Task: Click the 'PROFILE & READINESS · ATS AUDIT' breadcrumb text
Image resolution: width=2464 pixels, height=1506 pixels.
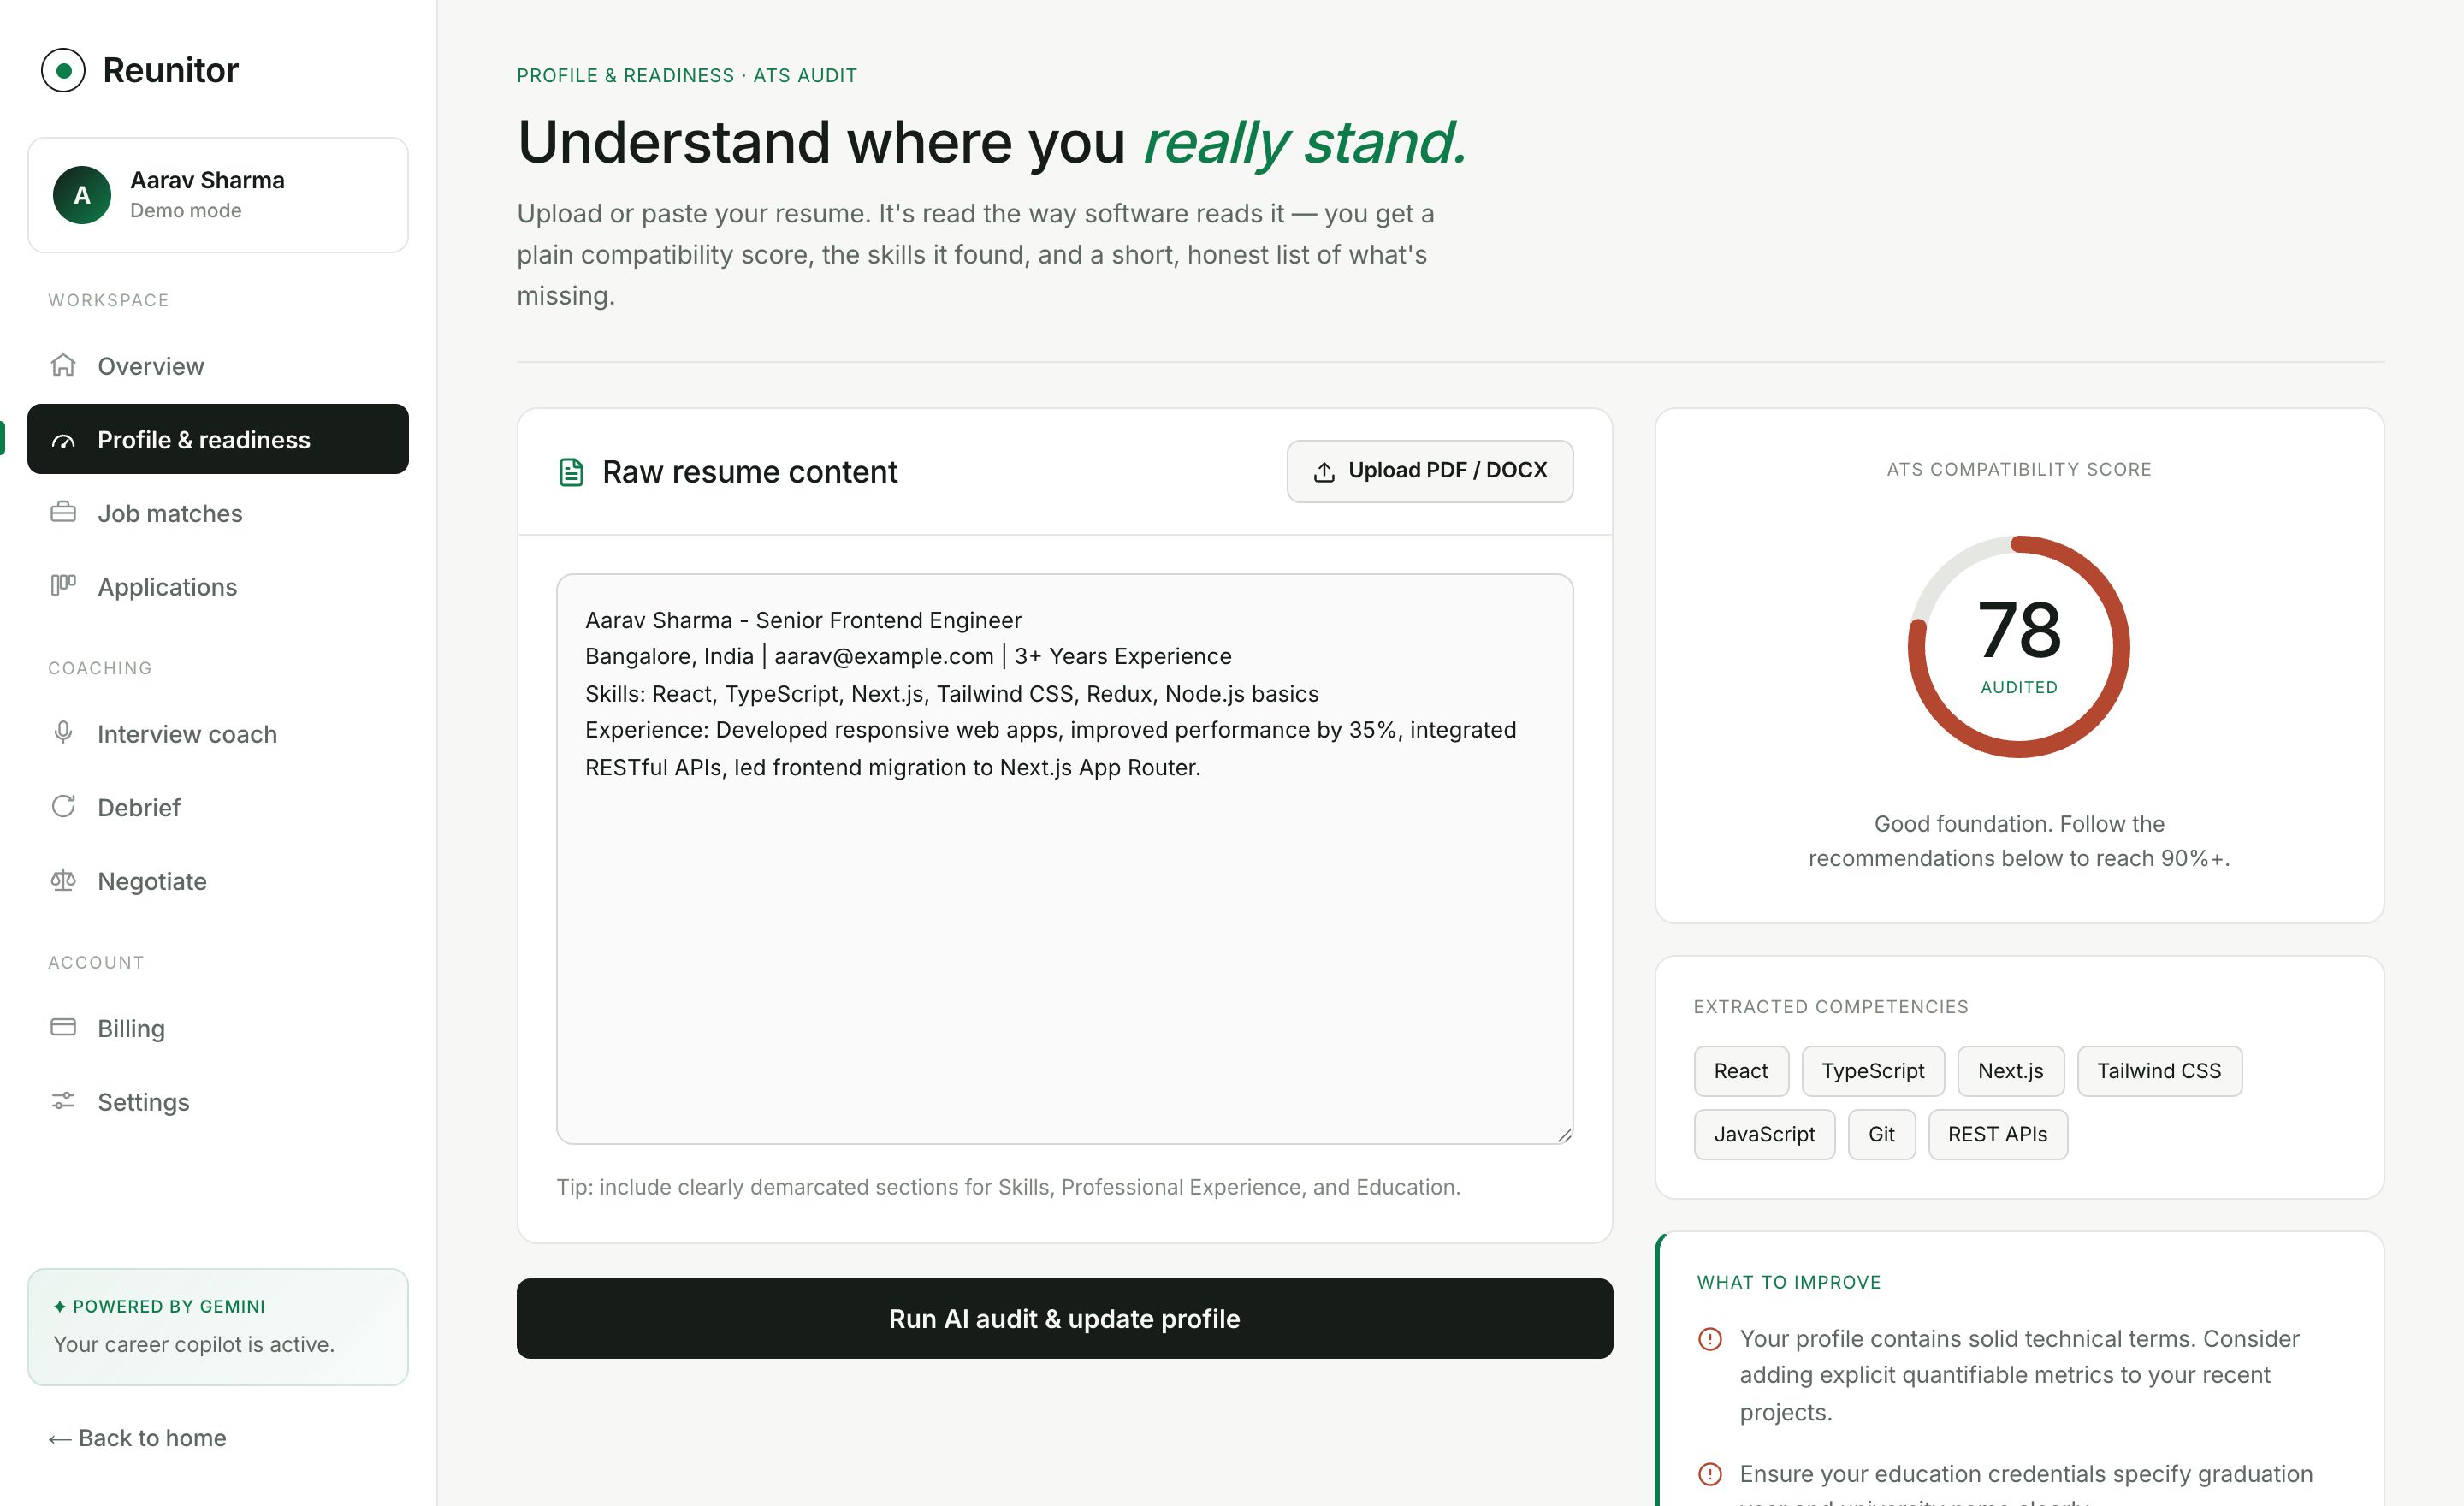Action: point(687,75)
